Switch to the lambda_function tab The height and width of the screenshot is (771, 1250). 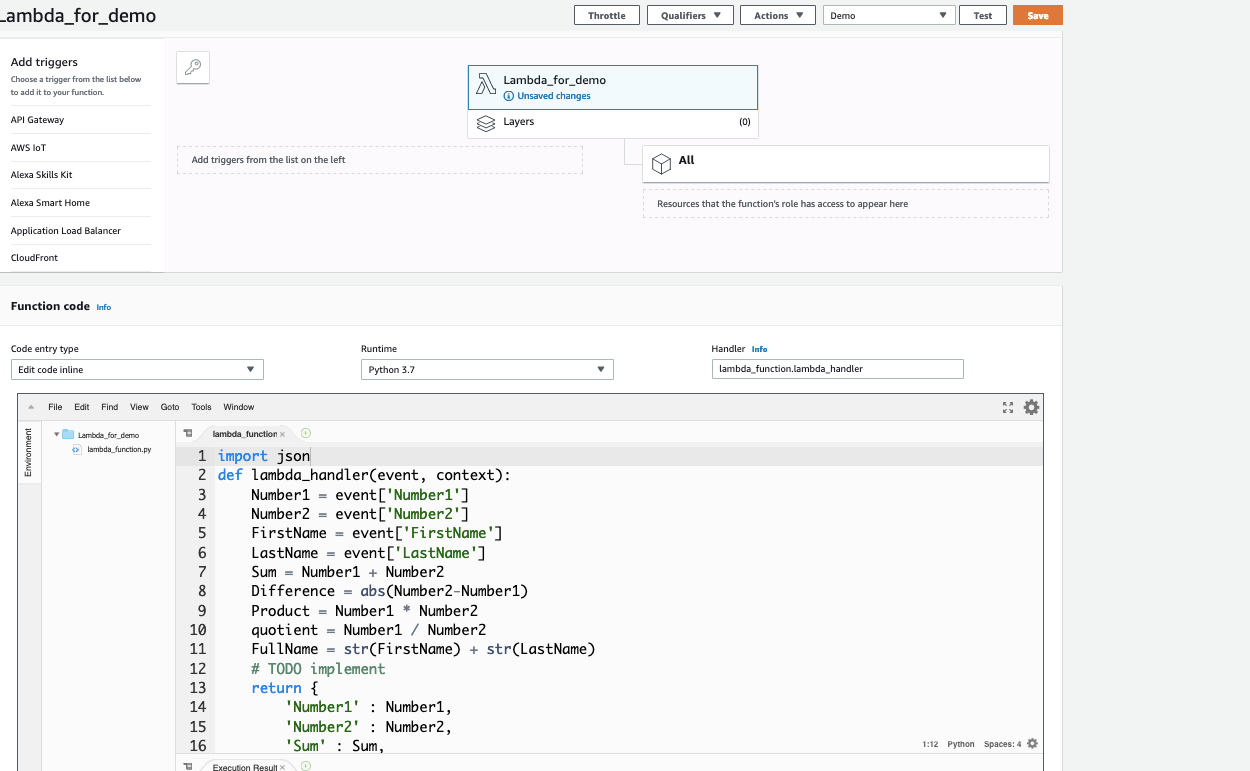pos(245,434)
